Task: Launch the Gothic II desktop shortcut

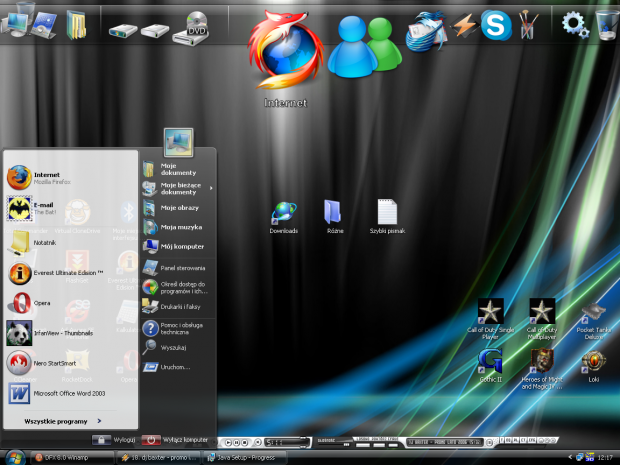Action: 490,365
